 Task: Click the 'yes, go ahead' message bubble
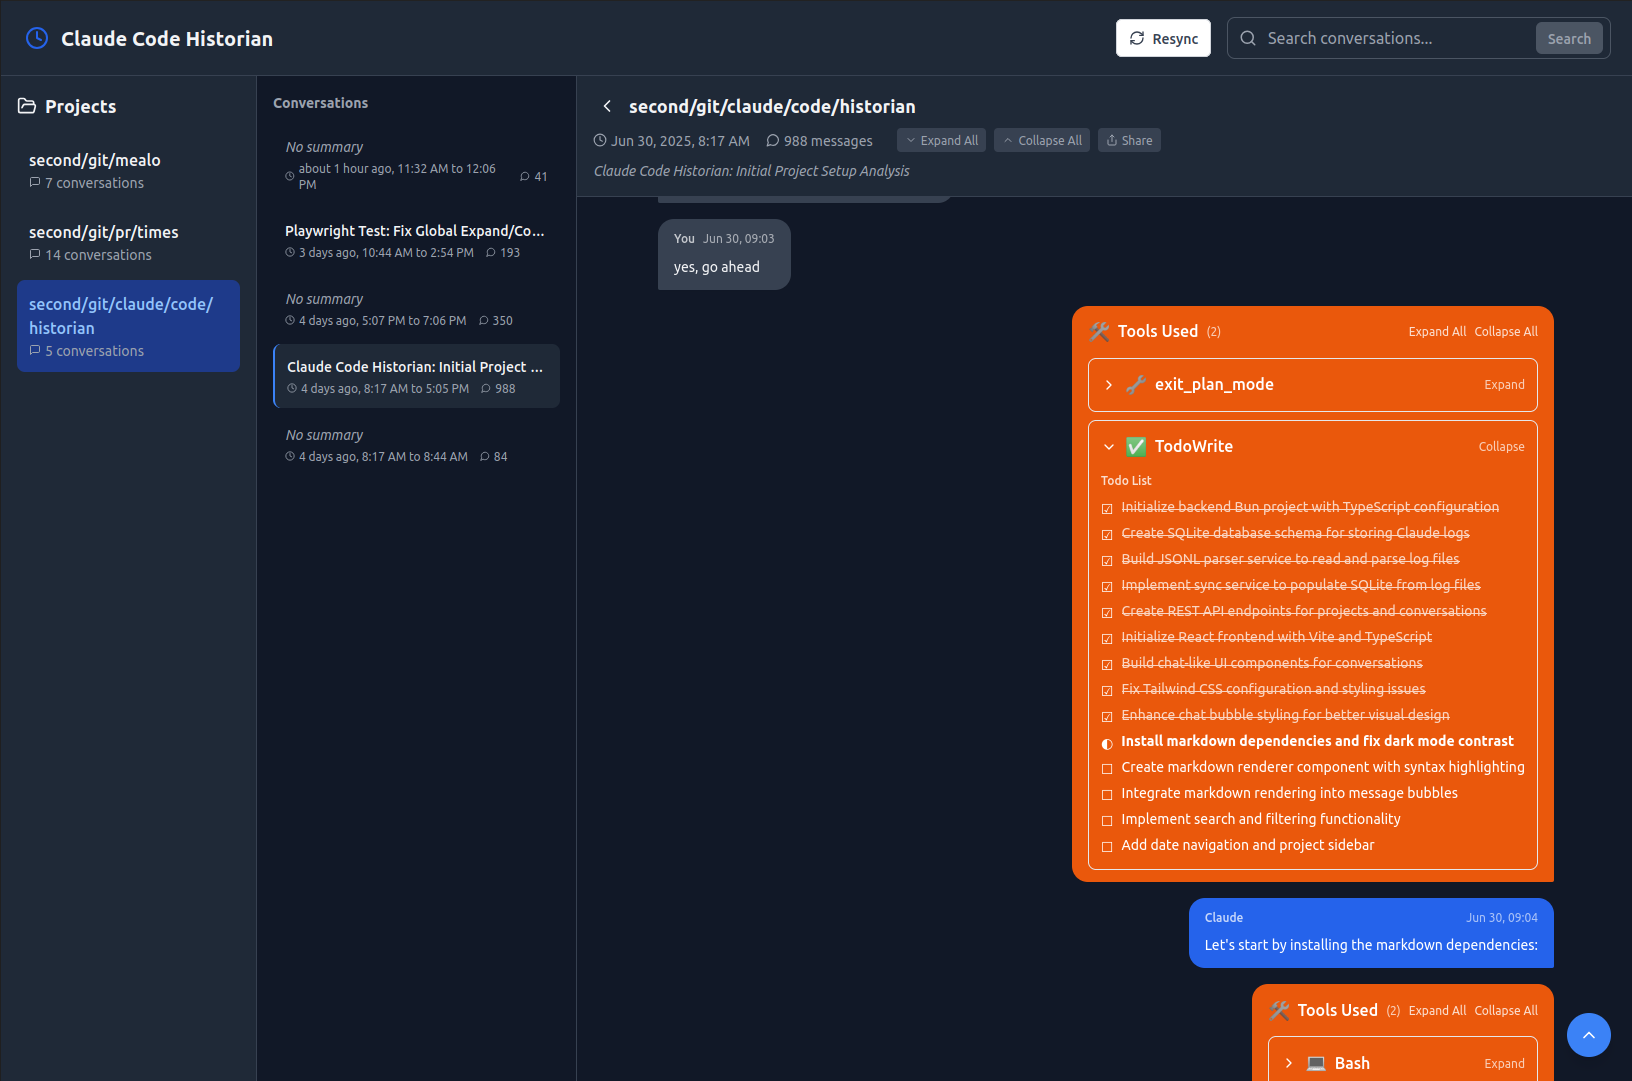click(724, 254)
